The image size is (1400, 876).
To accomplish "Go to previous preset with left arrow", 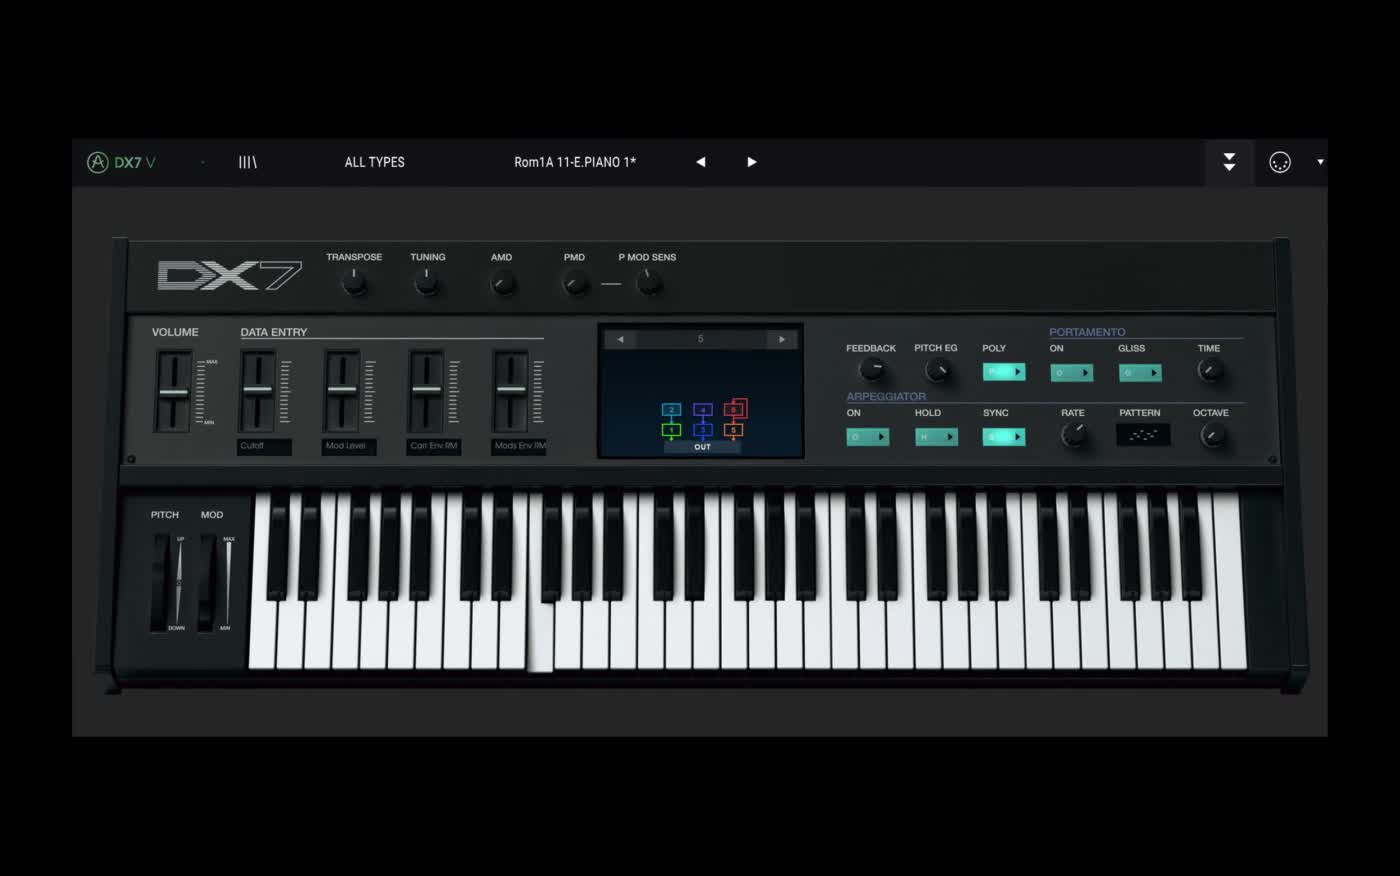I will click(700, 161).
